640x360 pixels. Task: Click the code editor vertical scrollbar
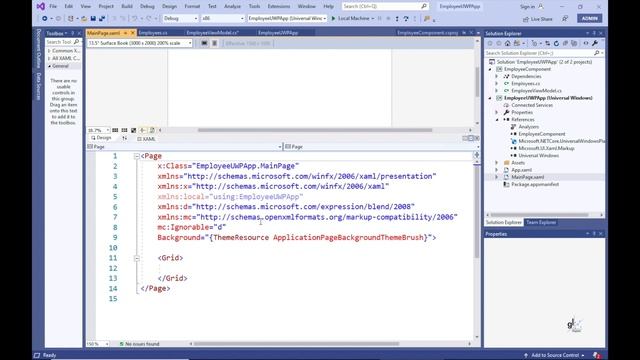tap(476, 210)
